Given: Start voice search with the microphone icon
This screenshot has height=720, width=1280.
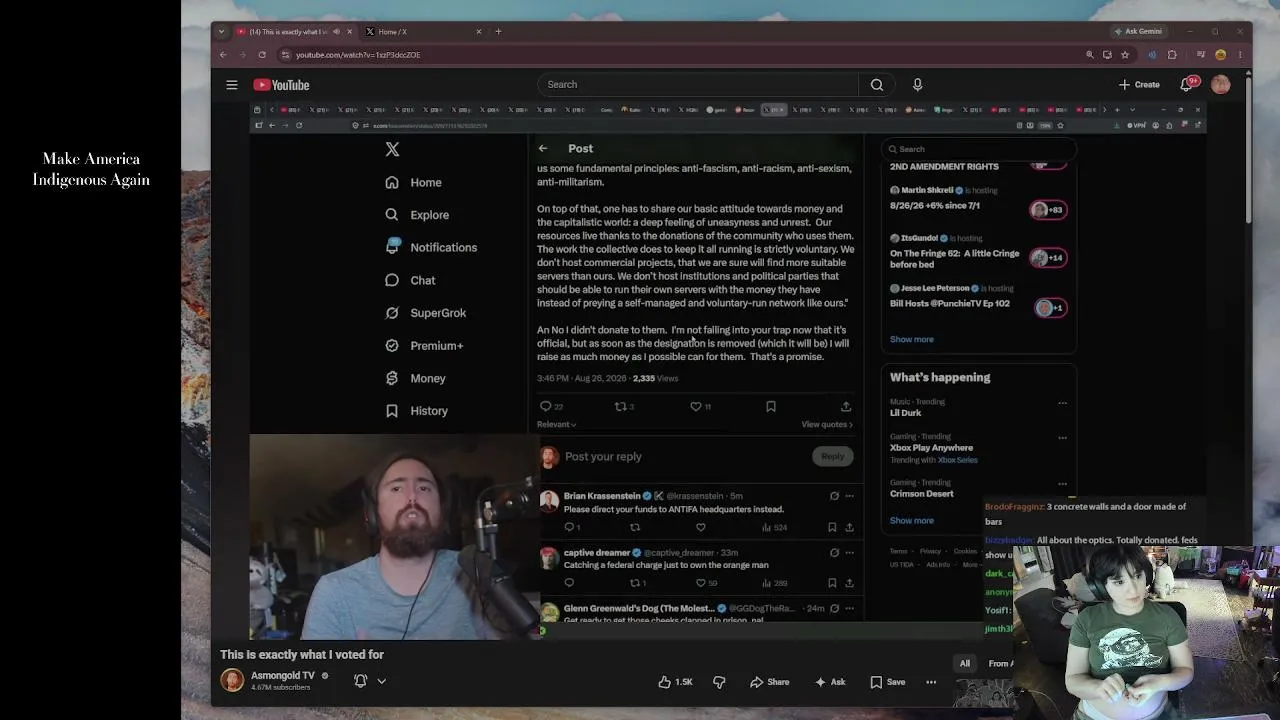Looking at the screenshot, I should pos(917,85).
